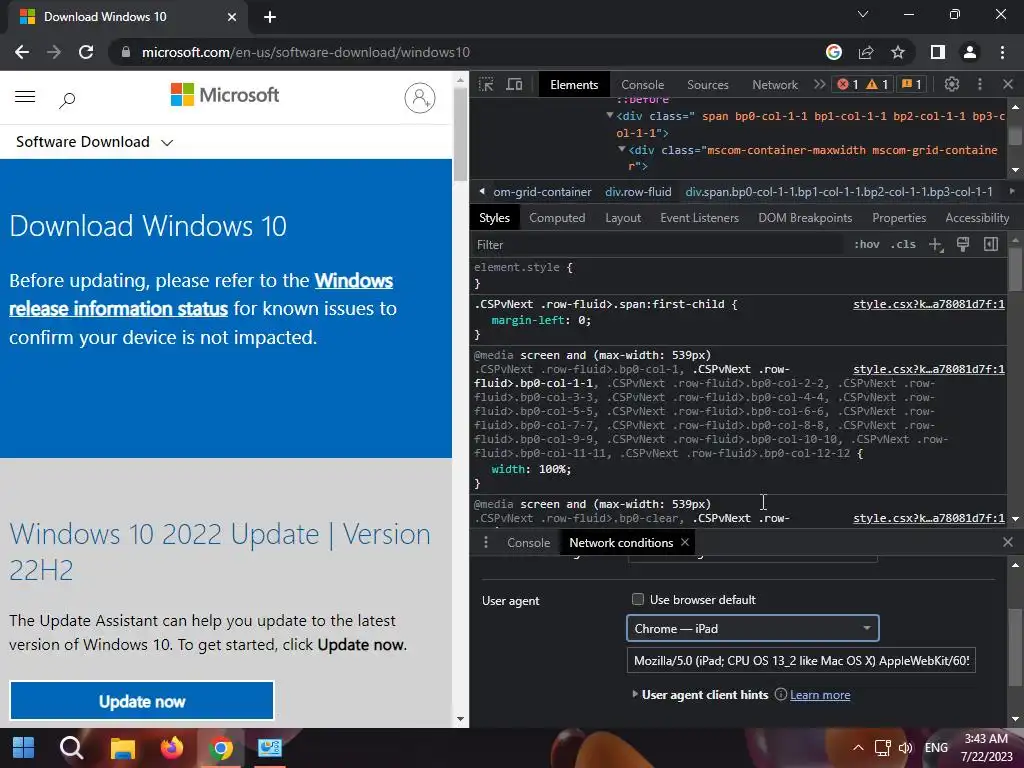Screen dimensions: 1024x768
Task: Toggle element state with :hov
Action: tap(867, 244)
